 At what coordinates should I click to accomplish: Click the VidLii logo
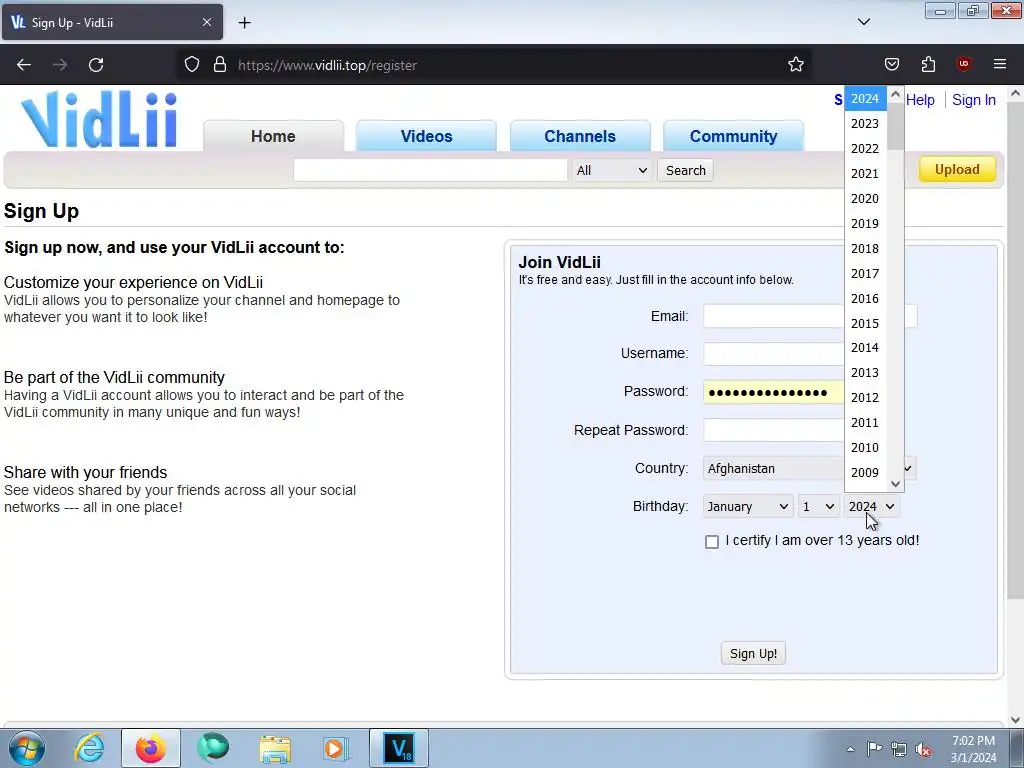pos(99,120)
